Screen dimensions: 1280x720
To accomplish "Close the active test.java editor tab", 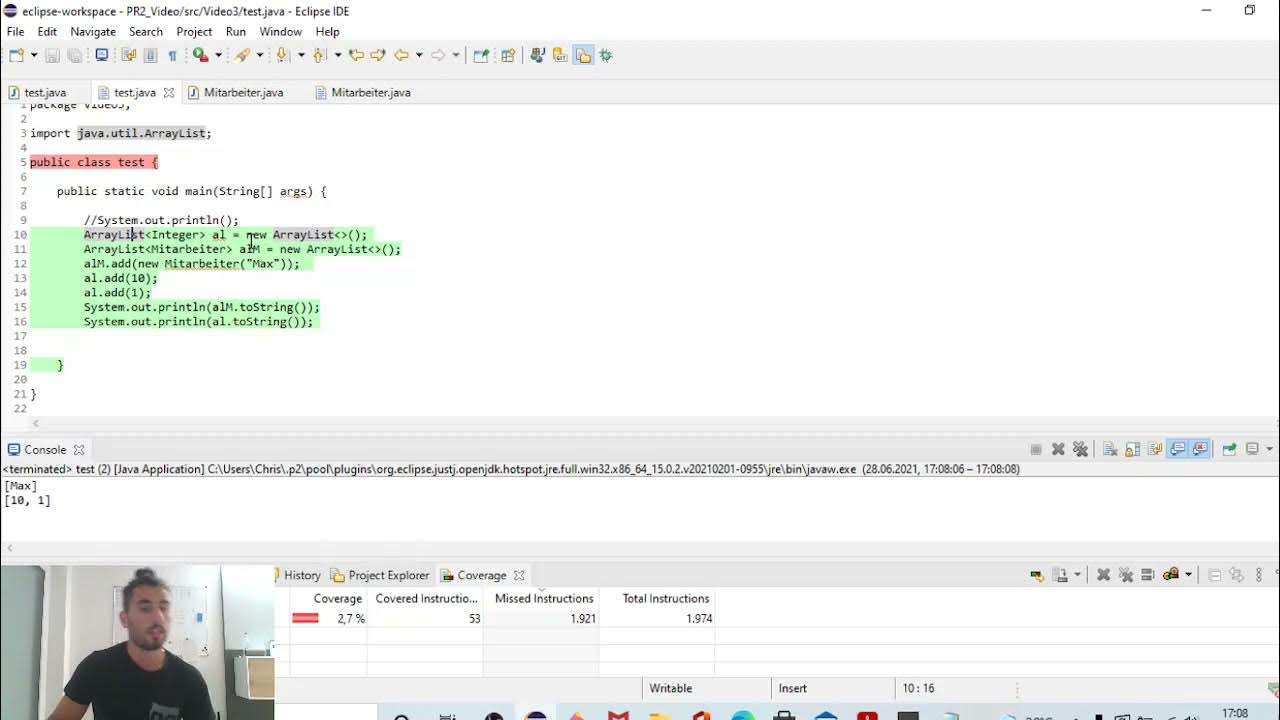I will 169,93.
